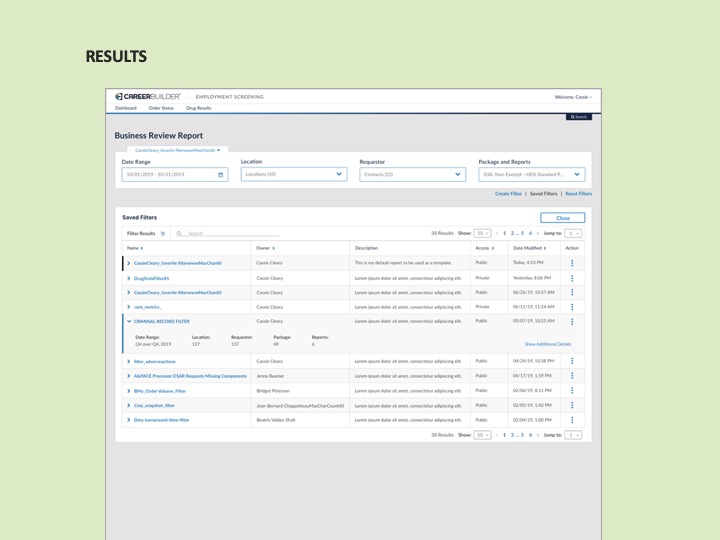
Task: Go to previous page in bottom pagination
Action: [x=497, y=435]
